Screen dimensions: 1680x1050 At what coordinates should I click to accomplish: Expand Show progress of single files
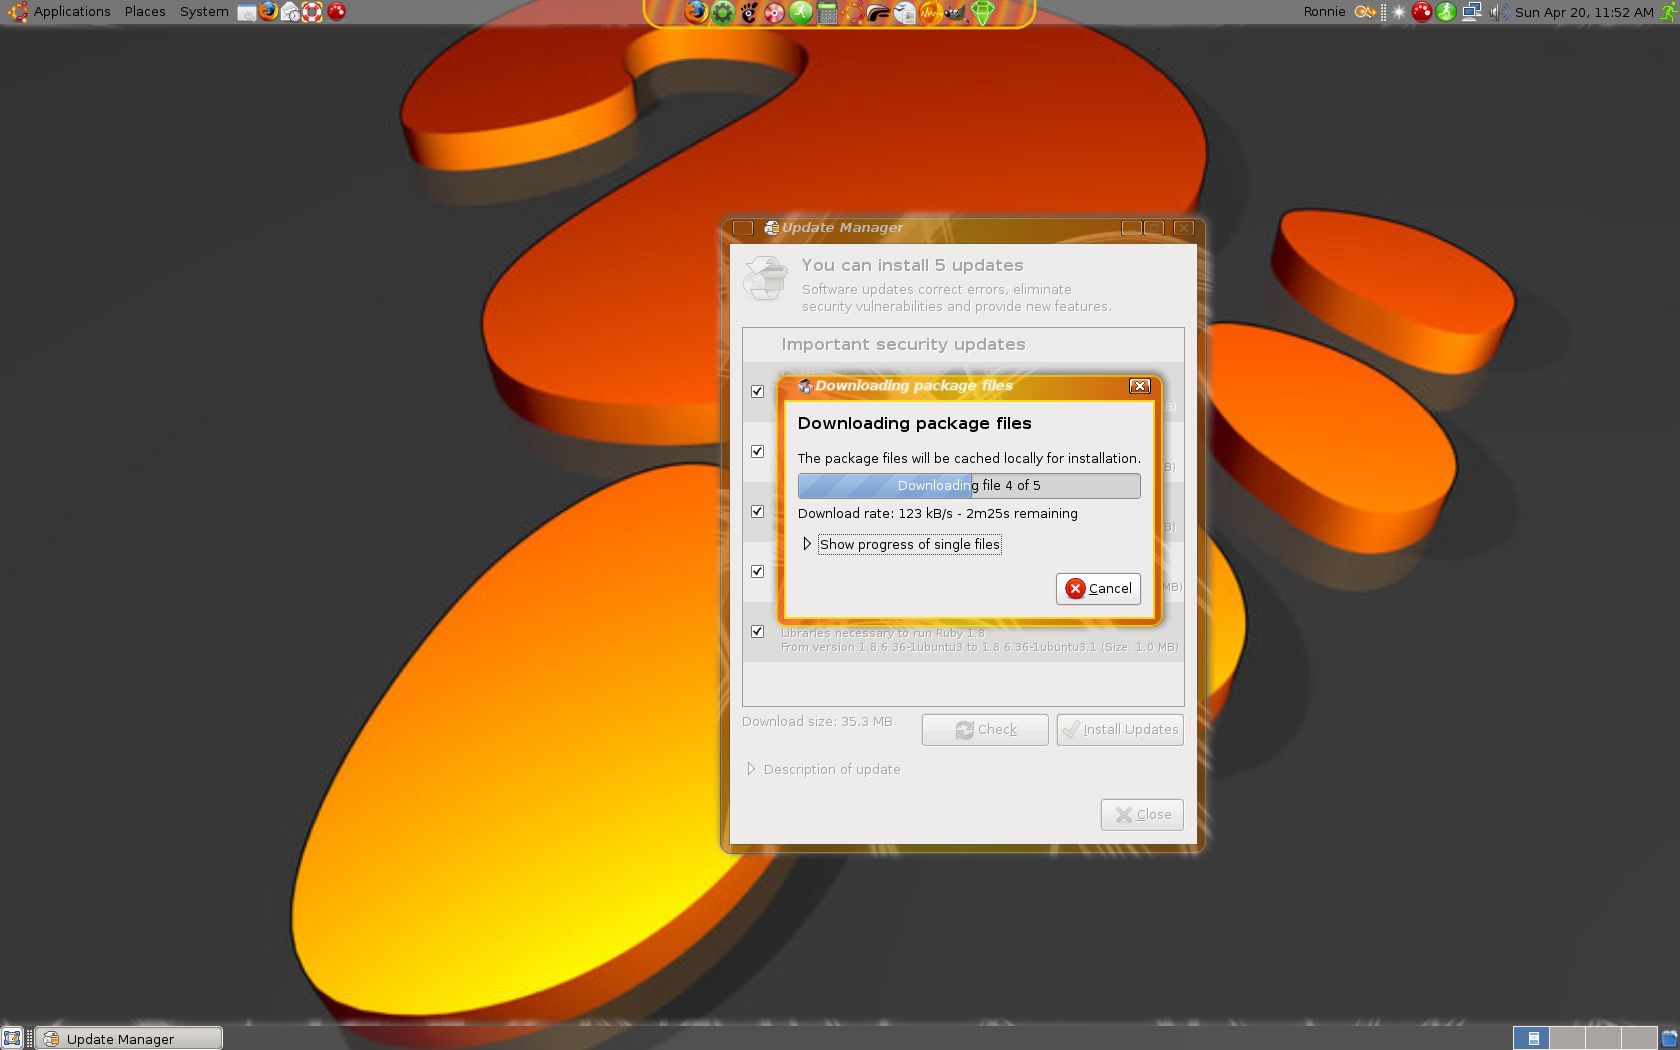tap(901, 544)
